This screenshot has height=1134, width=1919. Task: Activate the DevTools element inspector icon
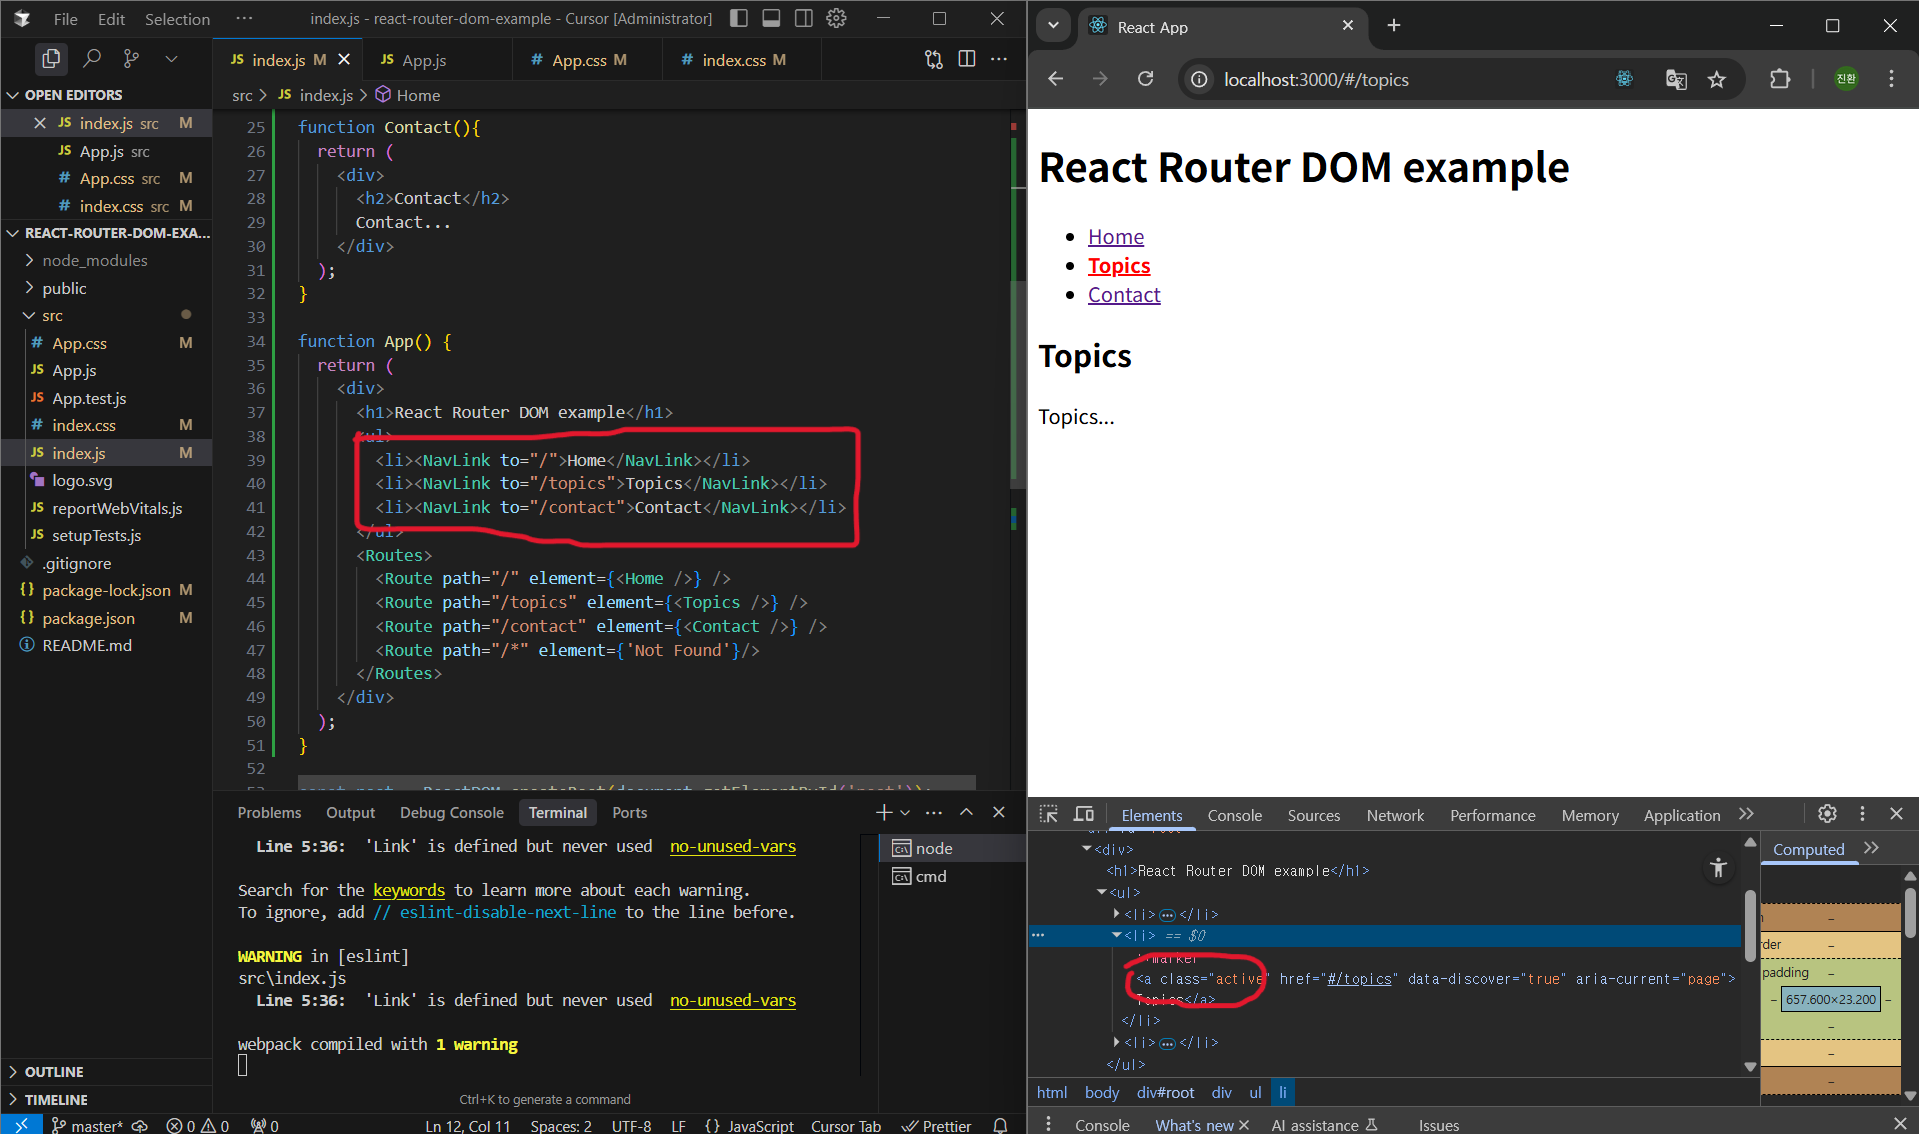pos(1048,814)
